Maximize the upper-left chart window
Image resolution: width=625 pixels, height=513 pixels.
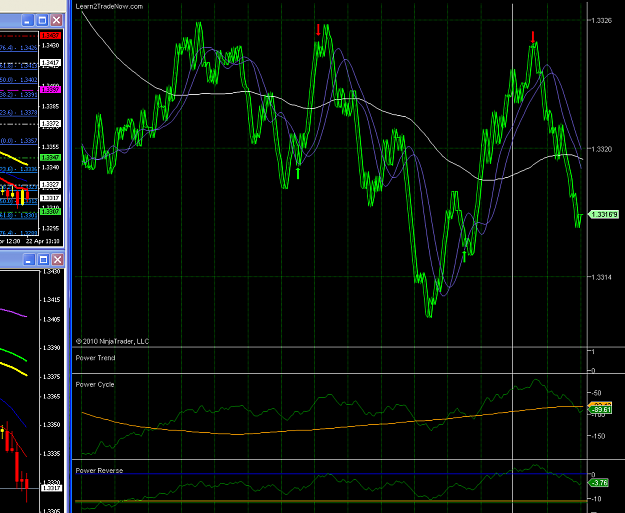pyautogui.click(x=42, y=20)
